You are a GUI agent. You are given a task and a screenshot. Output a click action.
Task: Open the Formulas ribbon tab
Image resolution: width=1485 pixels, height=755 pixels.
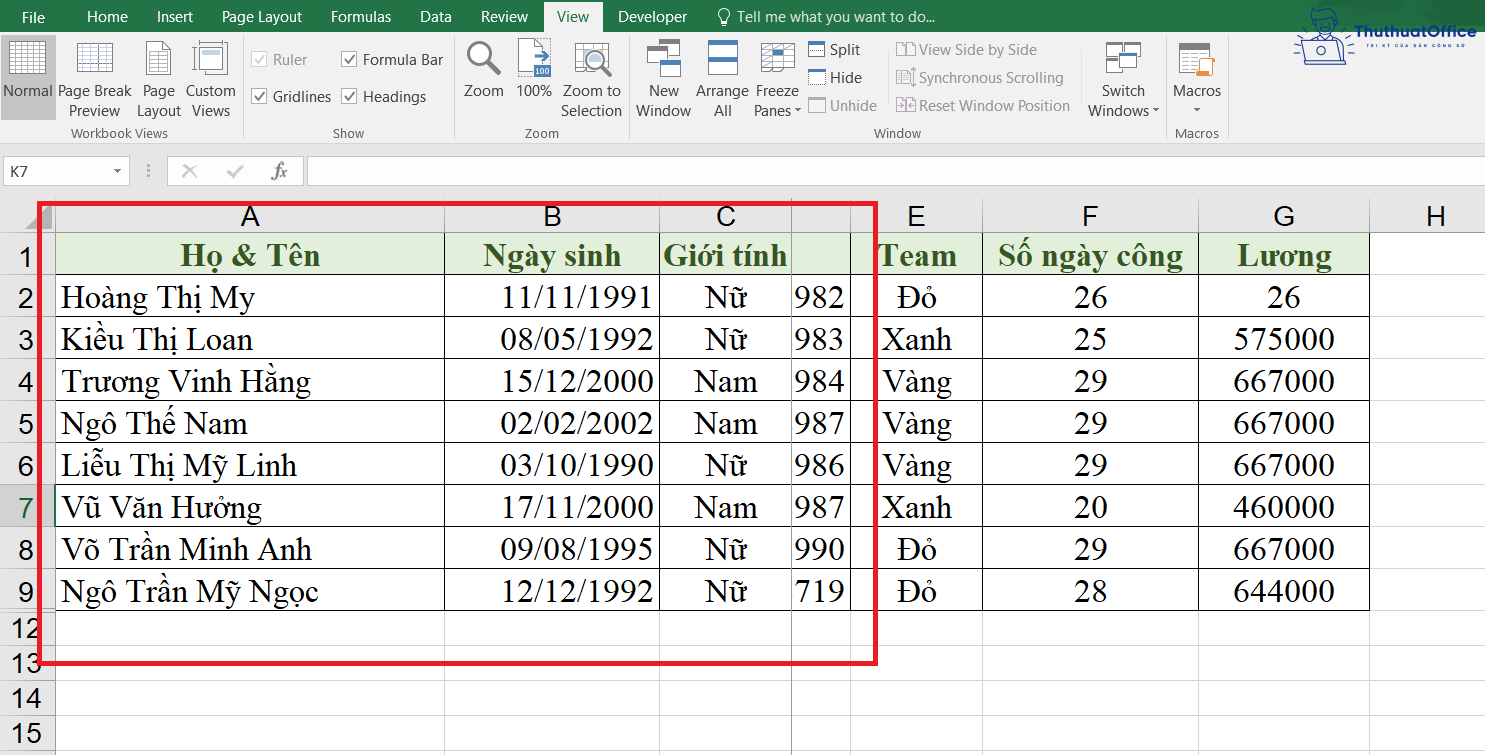tap(360, 16)
